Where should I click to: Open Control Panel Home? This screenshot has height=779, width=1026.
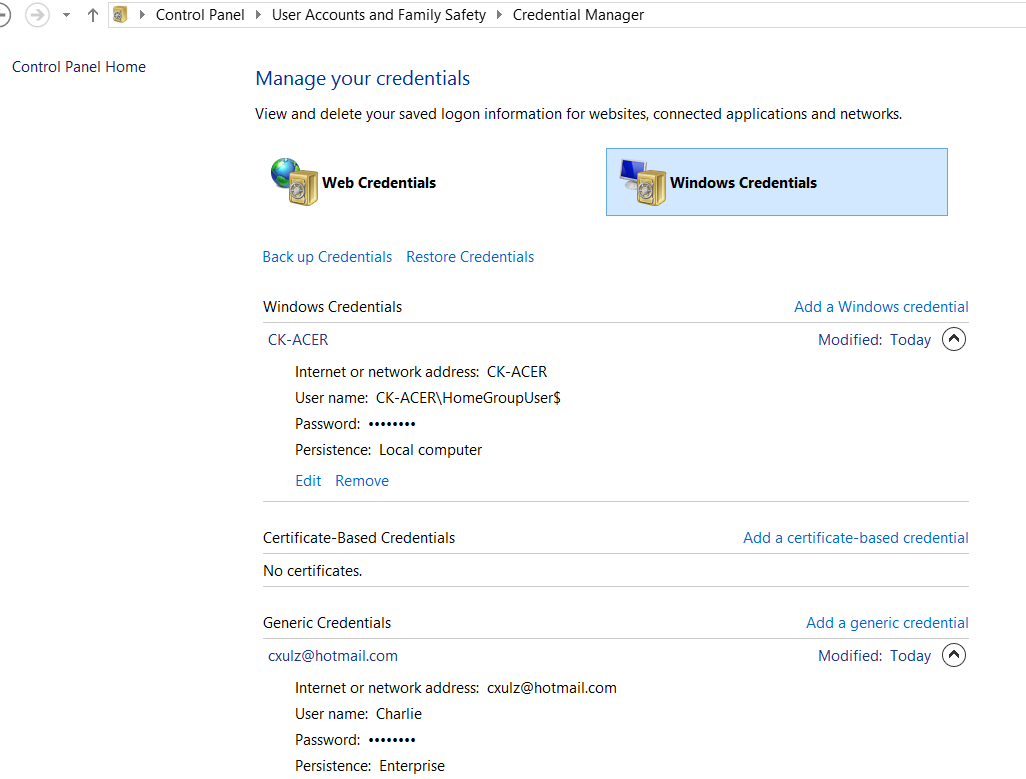coord(79,67)
